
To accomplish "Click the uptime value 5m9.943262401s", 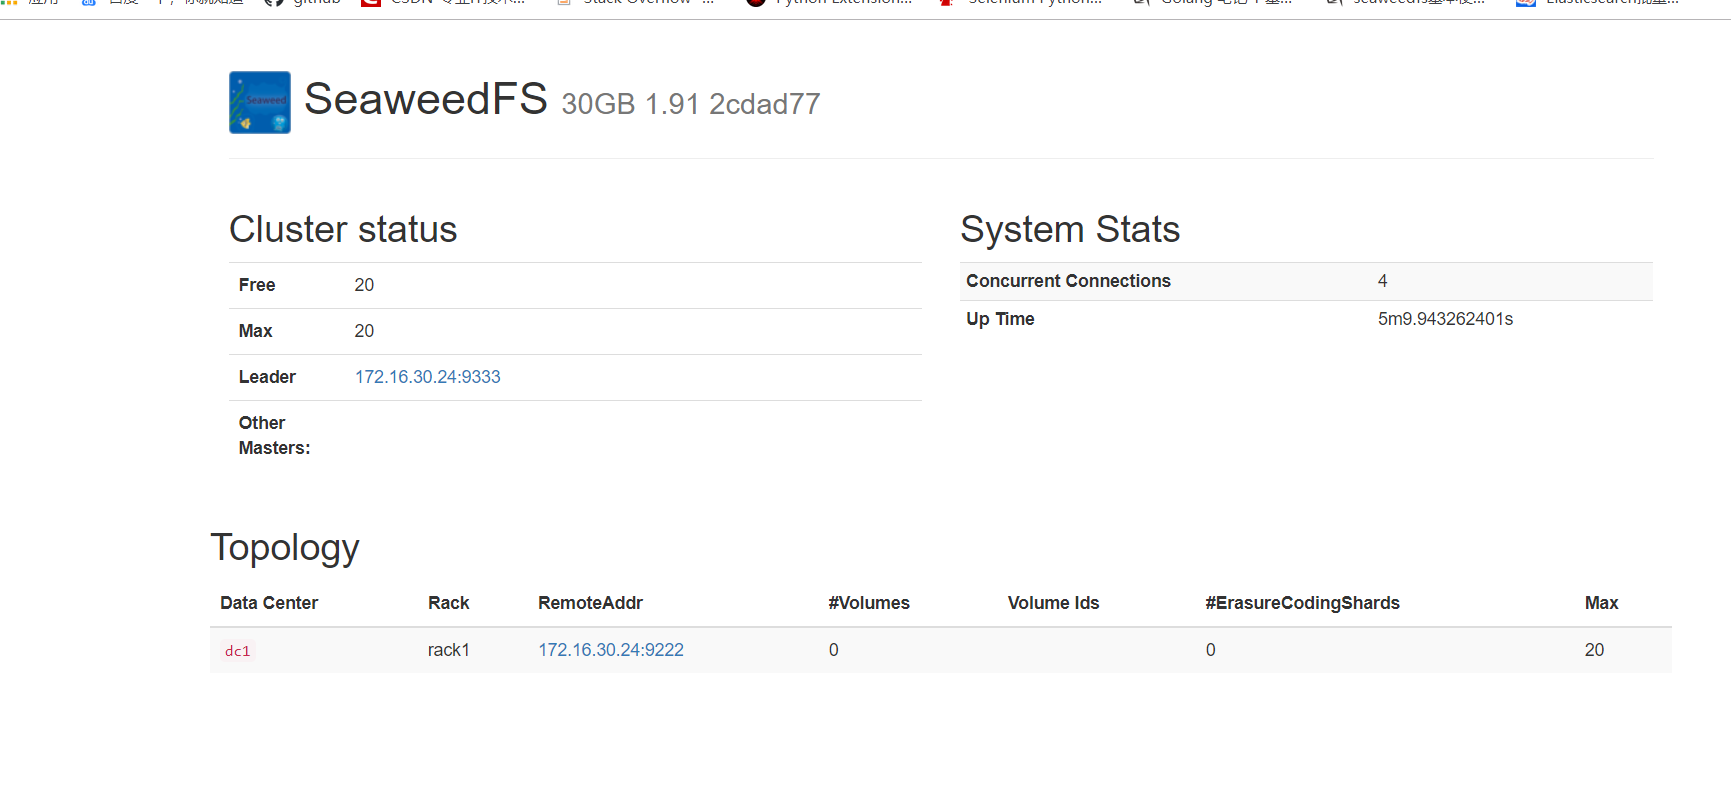I will coord(1445,319).
